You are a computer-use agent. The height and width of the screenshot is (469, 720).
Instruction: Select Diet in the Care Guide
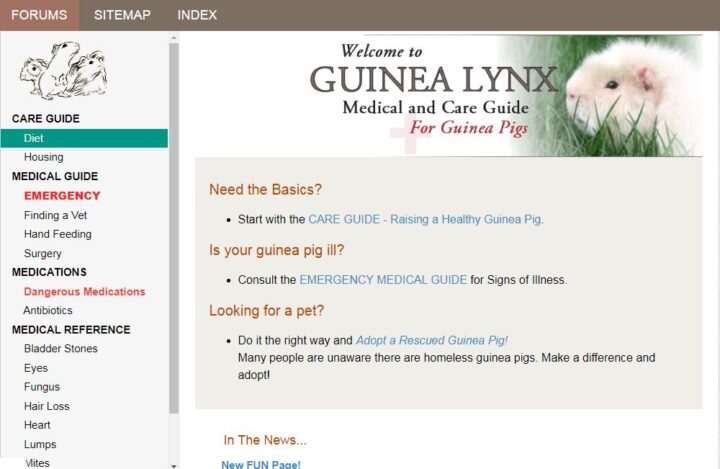(84, 138)
